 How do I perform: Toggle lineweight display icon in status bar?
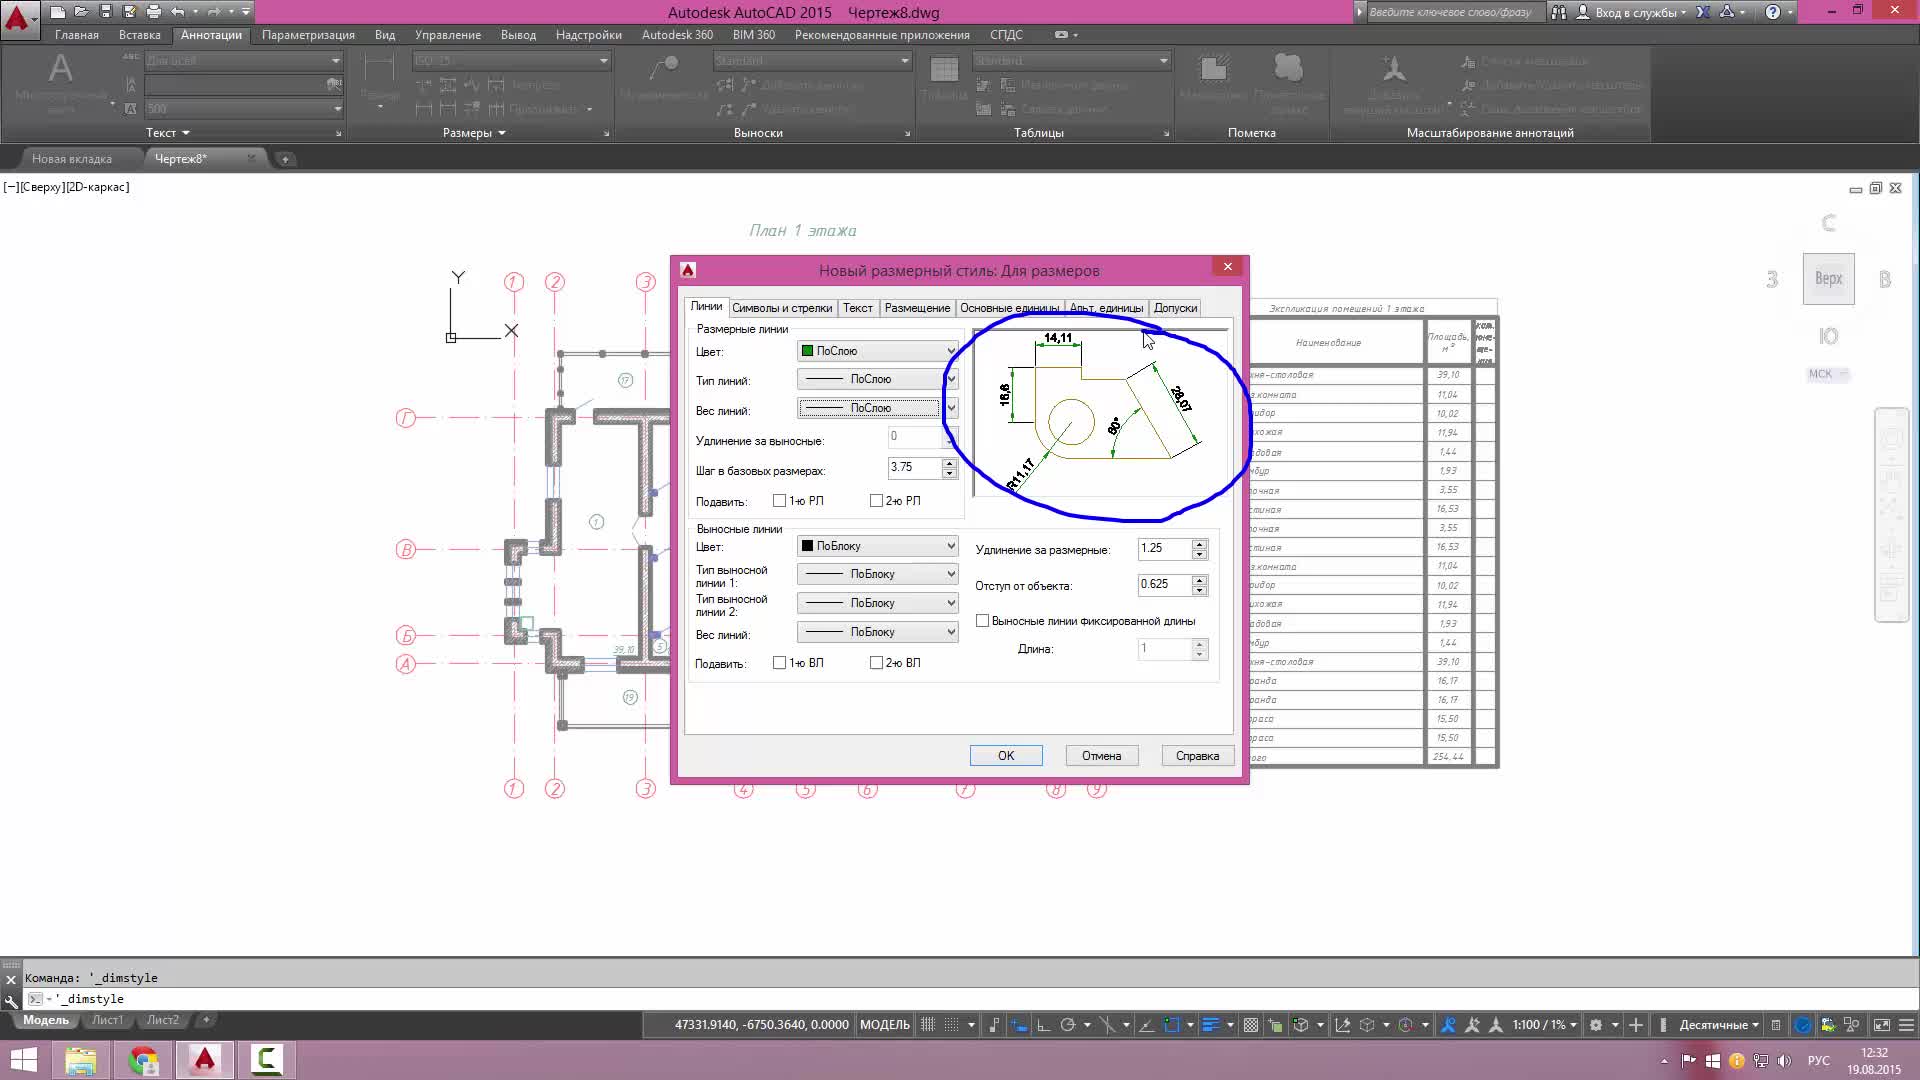tap(1210, 1025)
